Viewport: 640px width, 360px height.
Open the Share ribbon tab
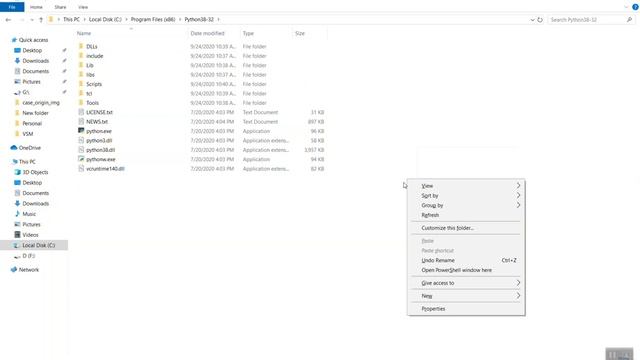(60, 7)
